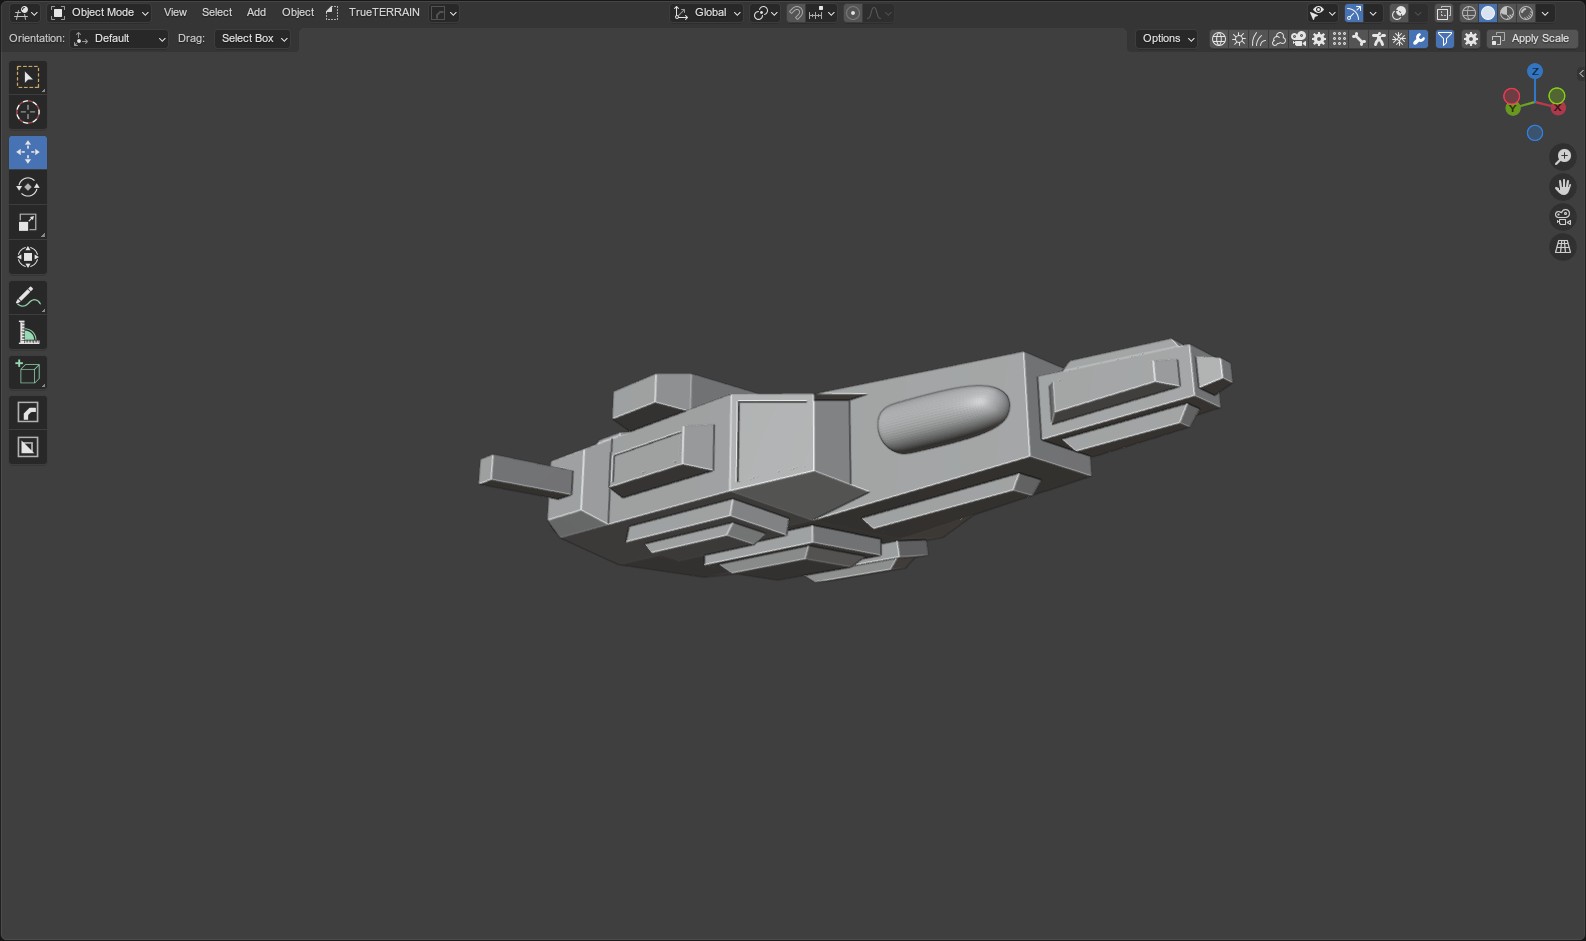Select the Add Cube tool
Image resolution: width=1586 pixels, height=941 pixels.
[28, 372]
